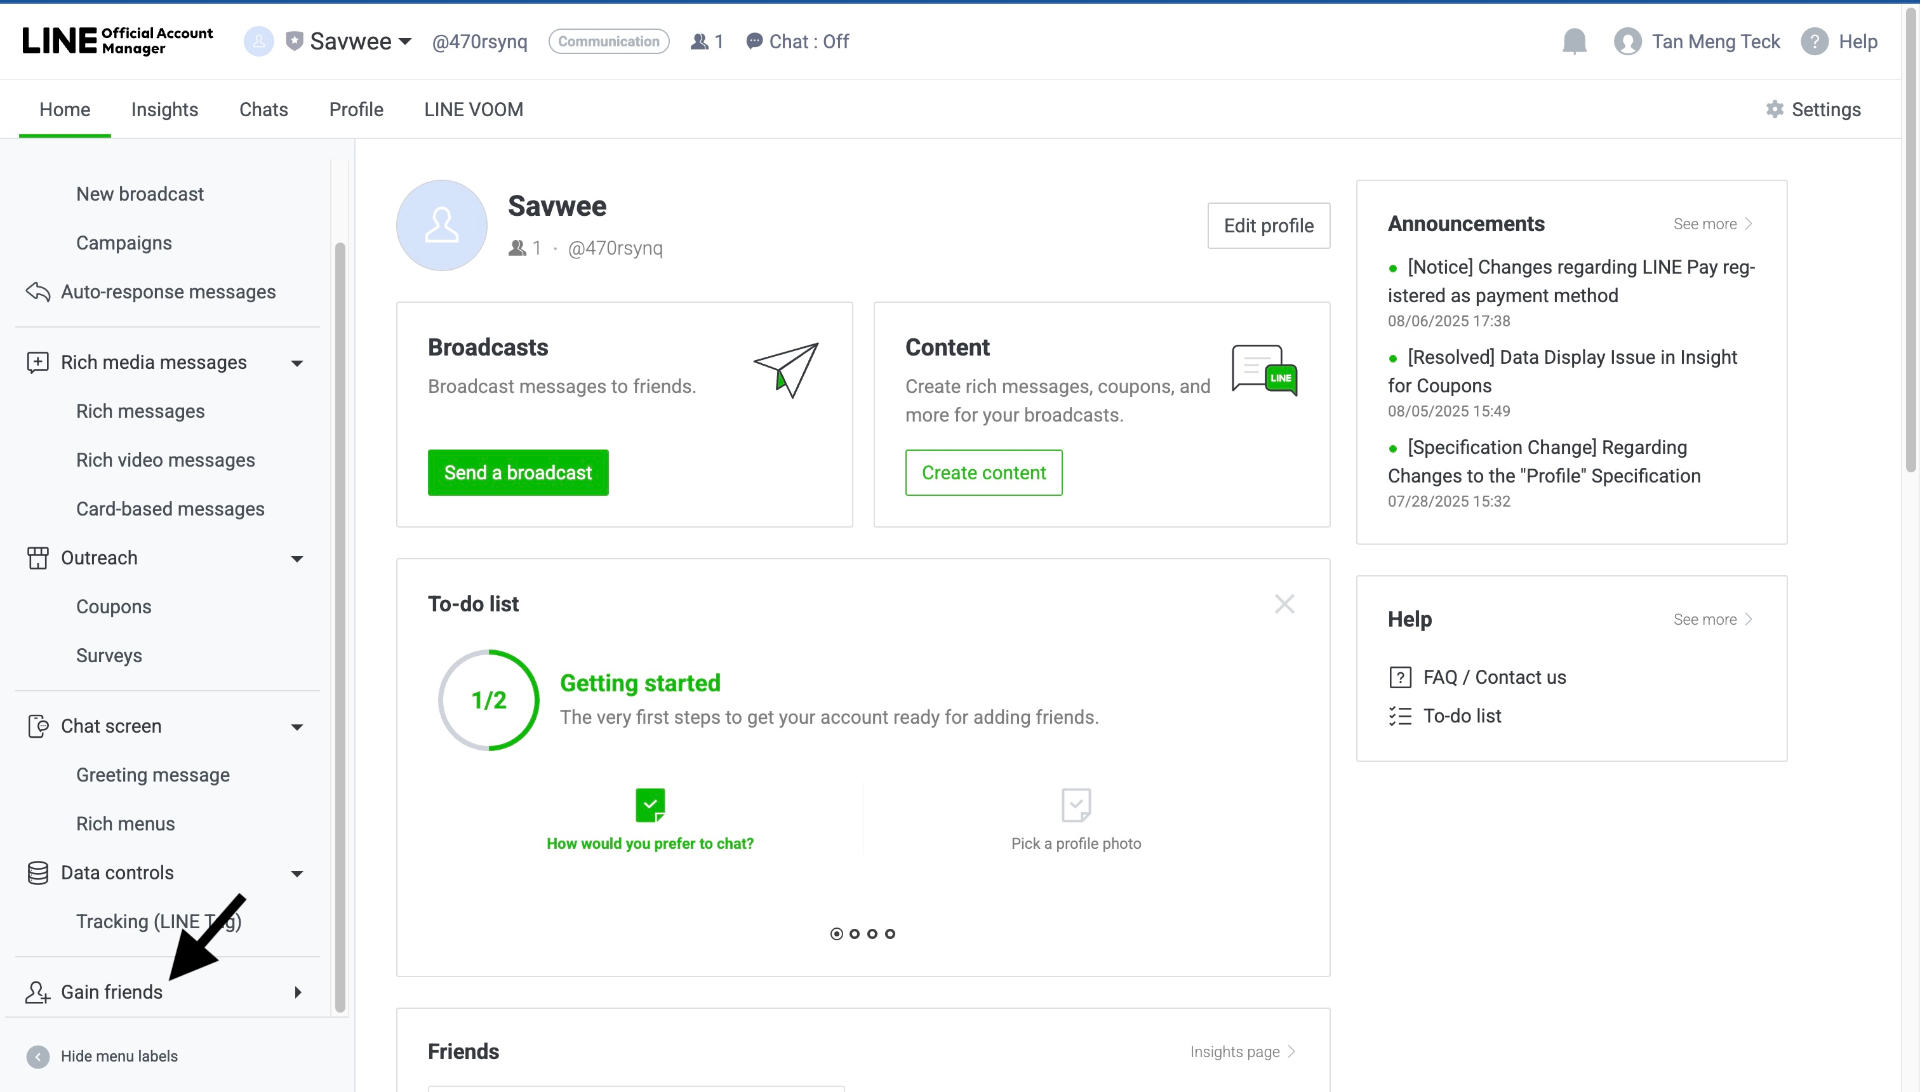Open the LINE VOOM tab
This screenshot has height=1092, width=1920.
click(x=474, y=109)
